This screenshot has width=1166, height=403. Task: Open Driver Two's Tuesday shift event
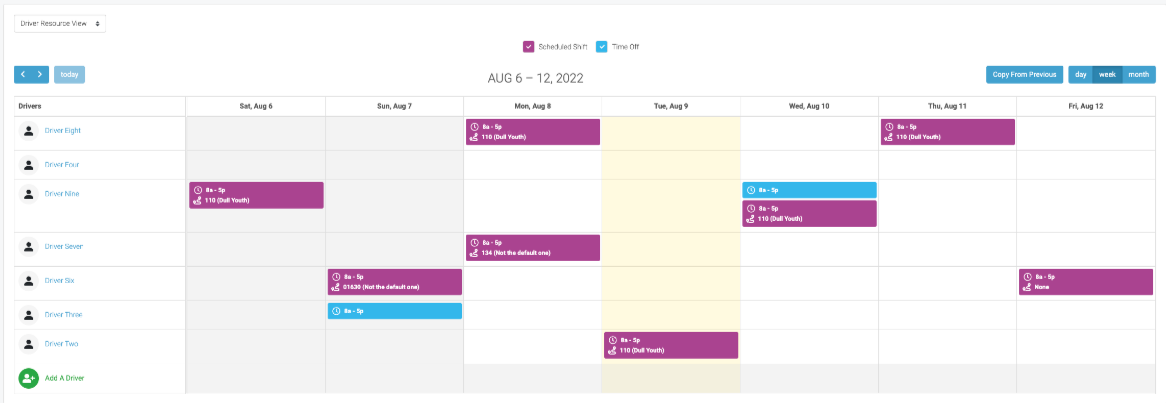click(670, 345)
